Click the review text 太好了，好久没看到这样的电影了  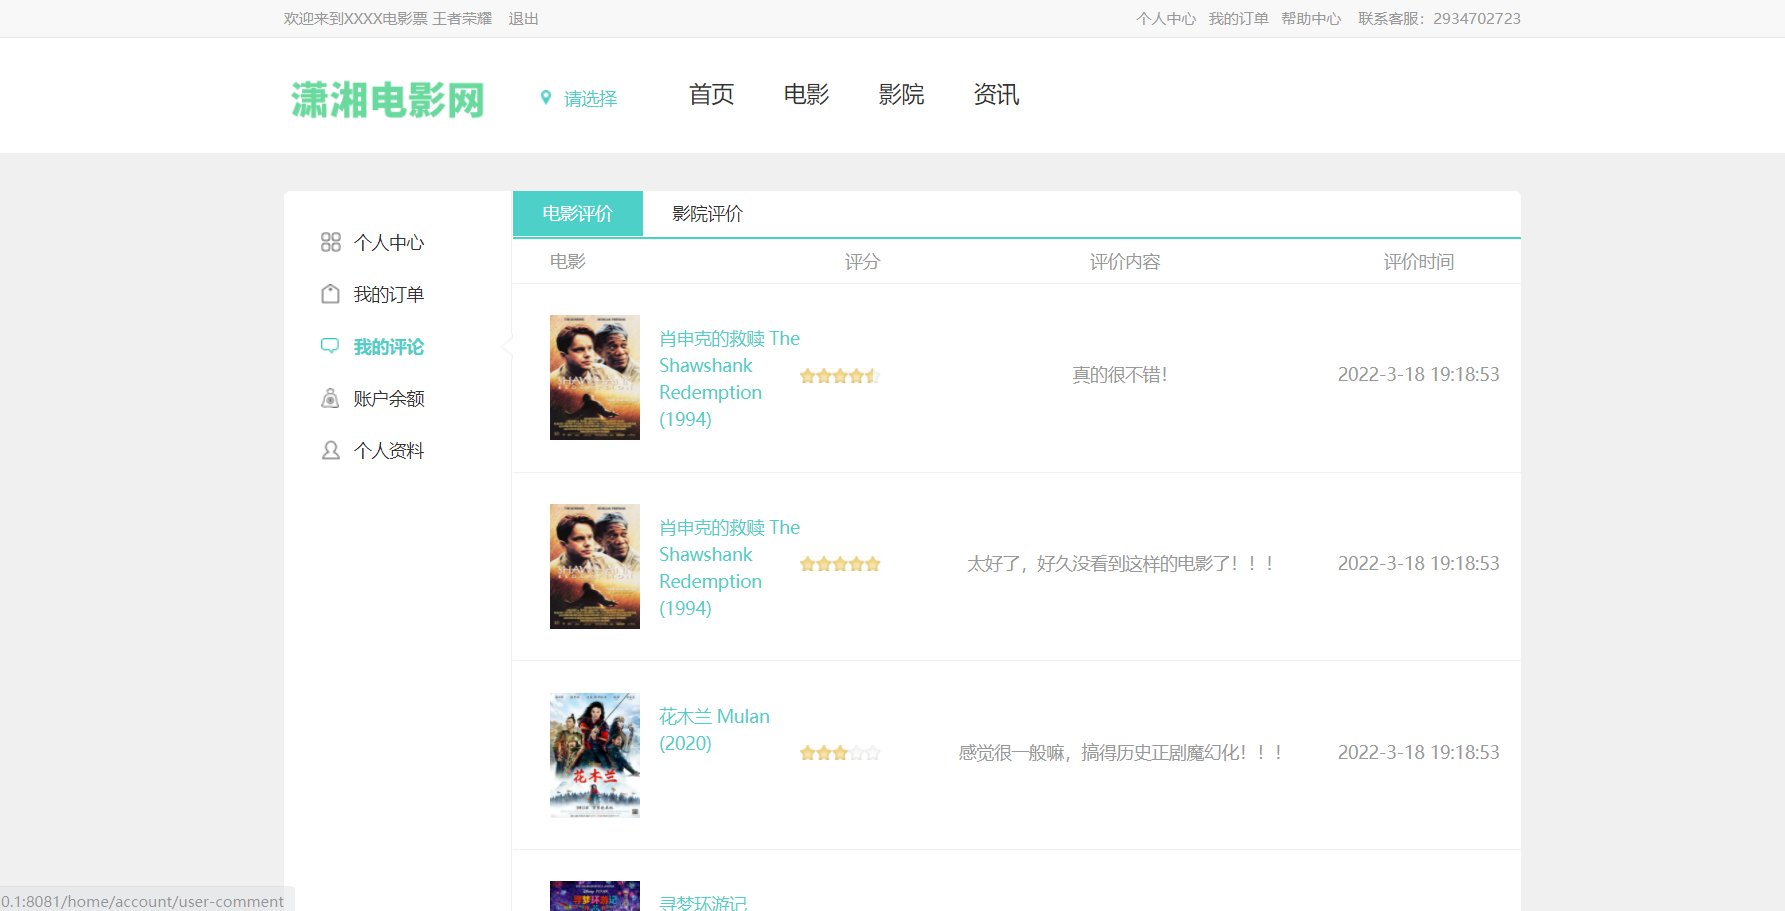tap(1120, 564)
